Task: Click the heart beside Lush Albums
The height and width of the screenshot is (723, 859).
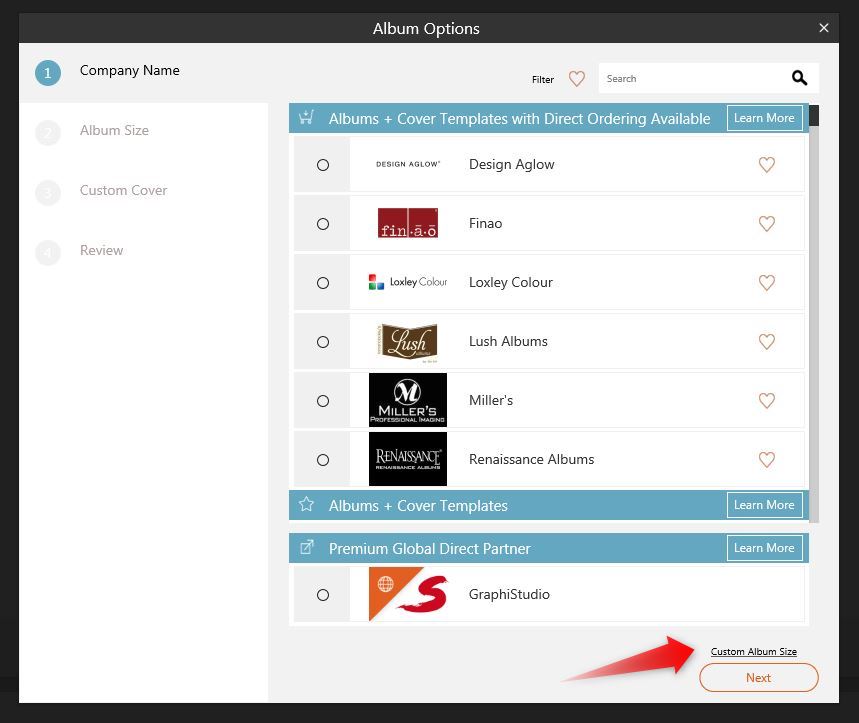Action: pyautogui.click(x=766, y=341)
